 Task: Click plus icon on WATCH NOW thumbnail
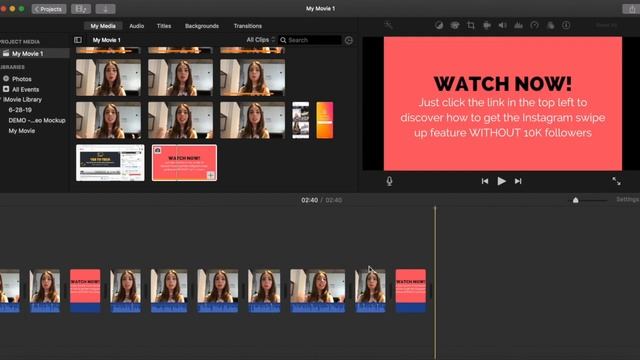pos(211,176)
